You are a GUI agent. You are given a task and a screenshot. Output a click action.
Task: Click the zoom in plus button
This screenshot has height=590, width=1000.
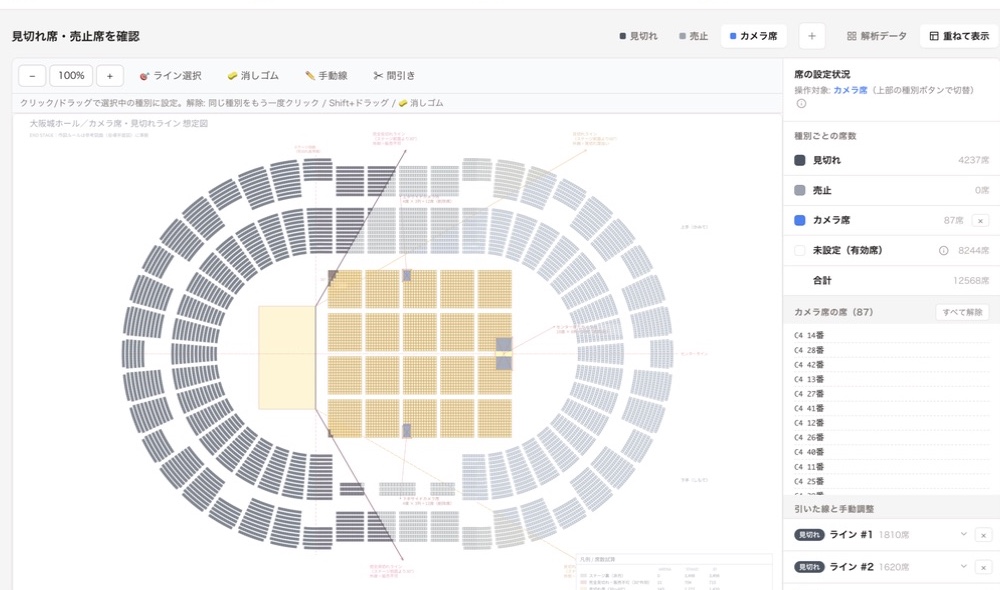point(110,76)
